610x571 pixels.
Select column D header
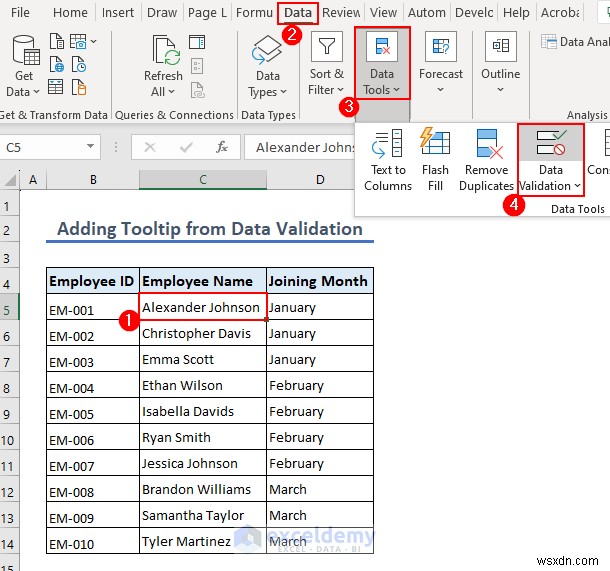coord(320,180)
